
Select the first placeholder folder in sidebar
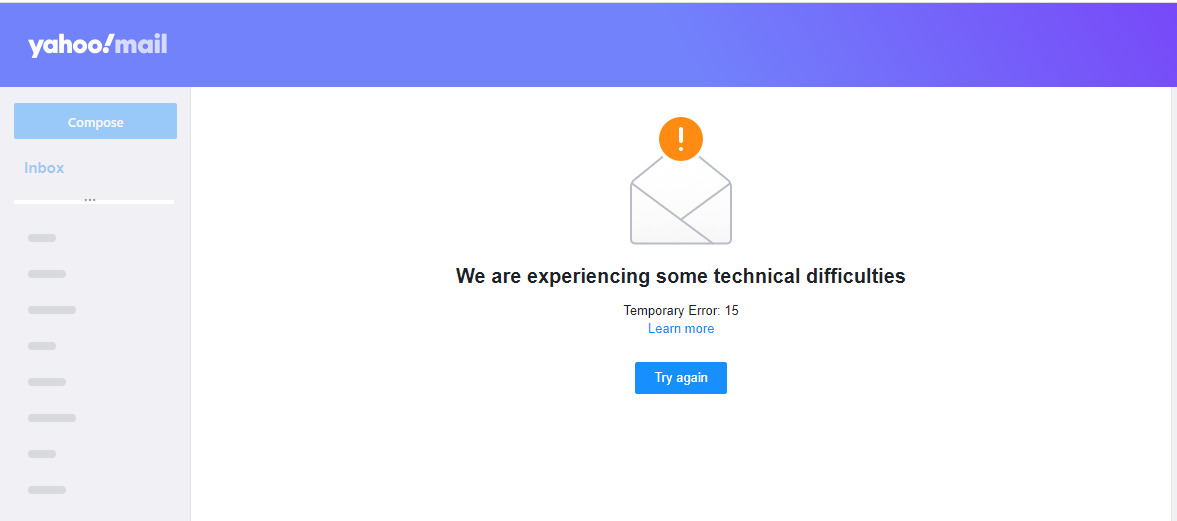(x=42, y=238)
